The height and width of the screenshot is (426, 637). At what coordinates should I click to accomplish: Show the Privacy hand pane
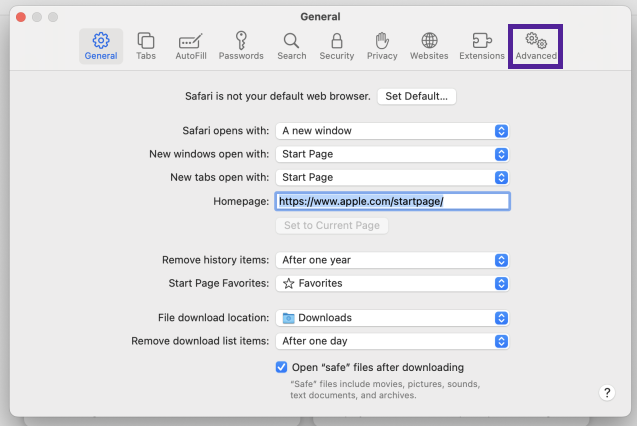pos(382,46)
